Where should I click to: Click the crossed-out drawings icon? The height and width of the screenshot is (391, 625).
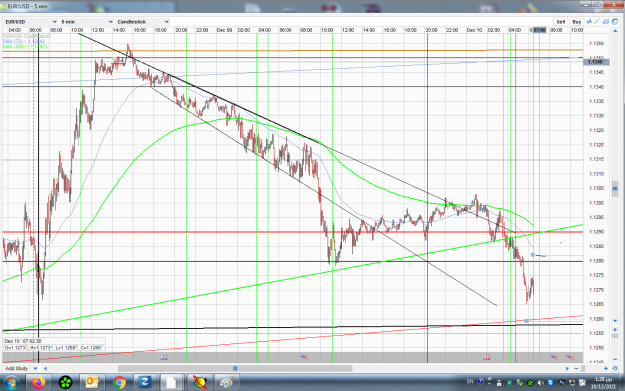(x=606, y=22)
